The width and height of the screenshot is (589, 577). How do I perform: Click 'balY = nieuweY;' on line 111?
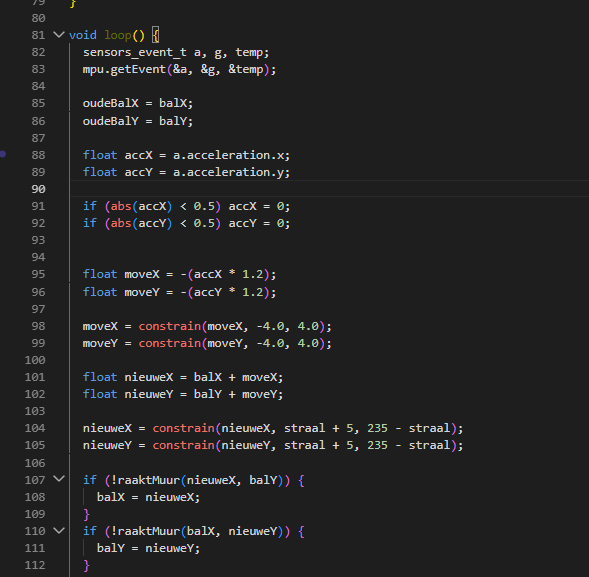pos(148,548)
